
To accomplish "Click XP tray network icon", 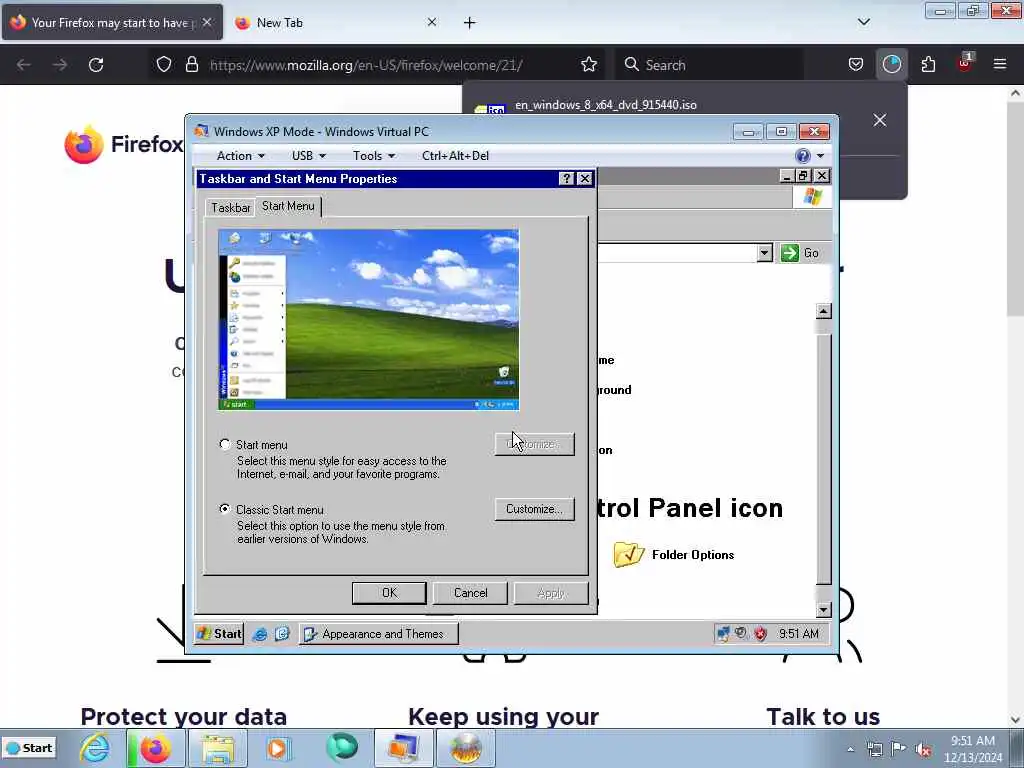I will tap(723, 633).
